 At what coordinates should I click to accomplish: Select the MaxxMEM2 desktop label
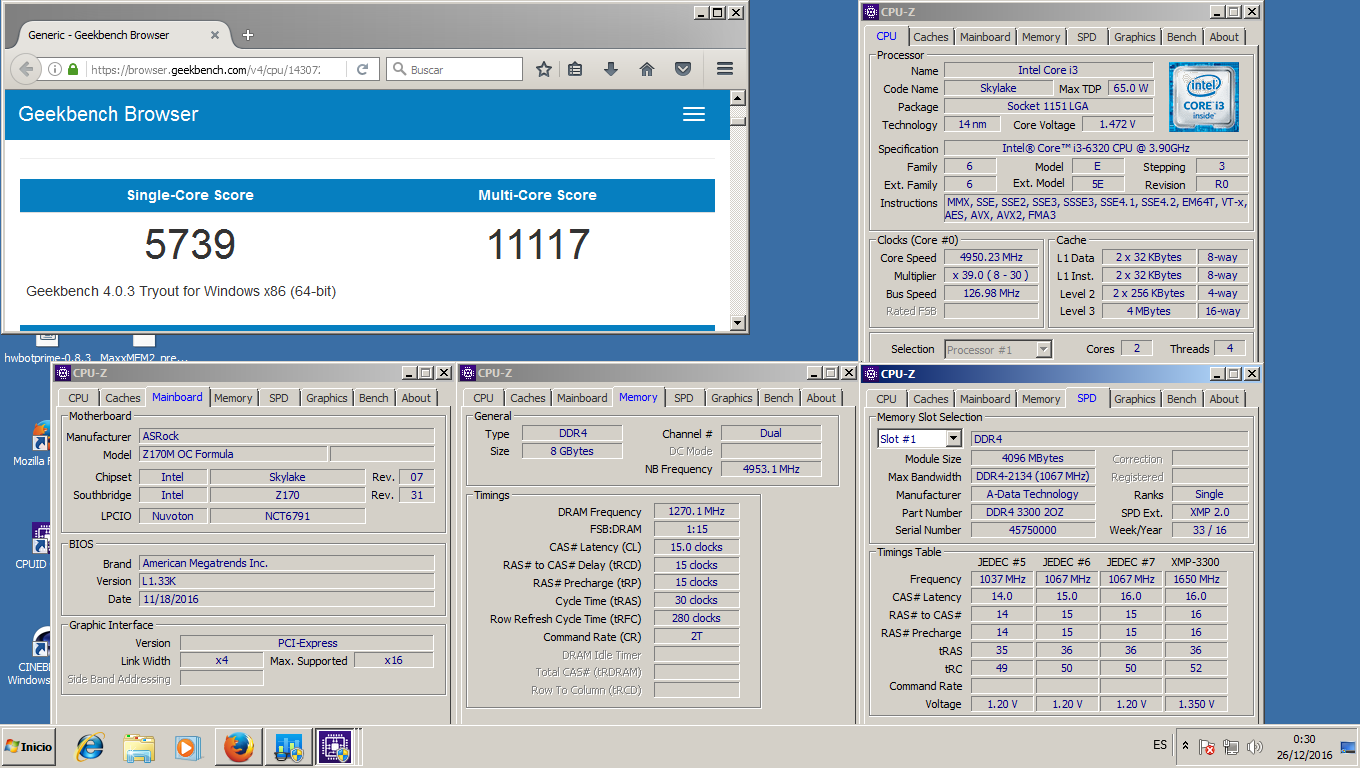tap(143, 357)
